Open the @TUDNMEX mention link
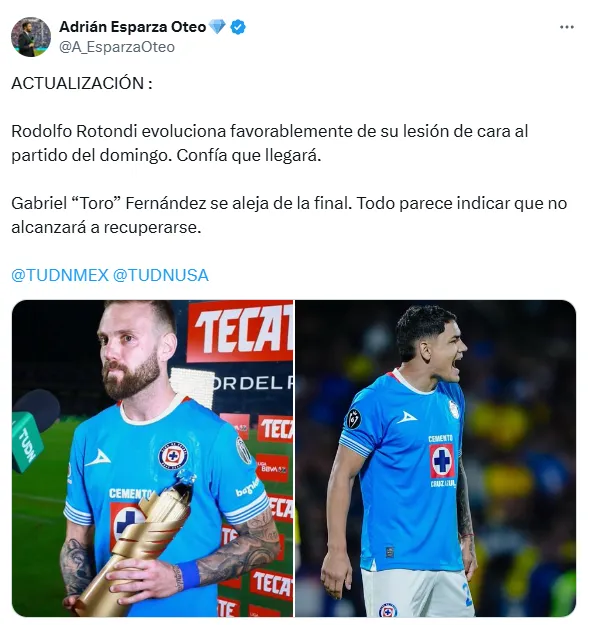The height and width of the screenshot is (625, 589). tap(60, 275)
